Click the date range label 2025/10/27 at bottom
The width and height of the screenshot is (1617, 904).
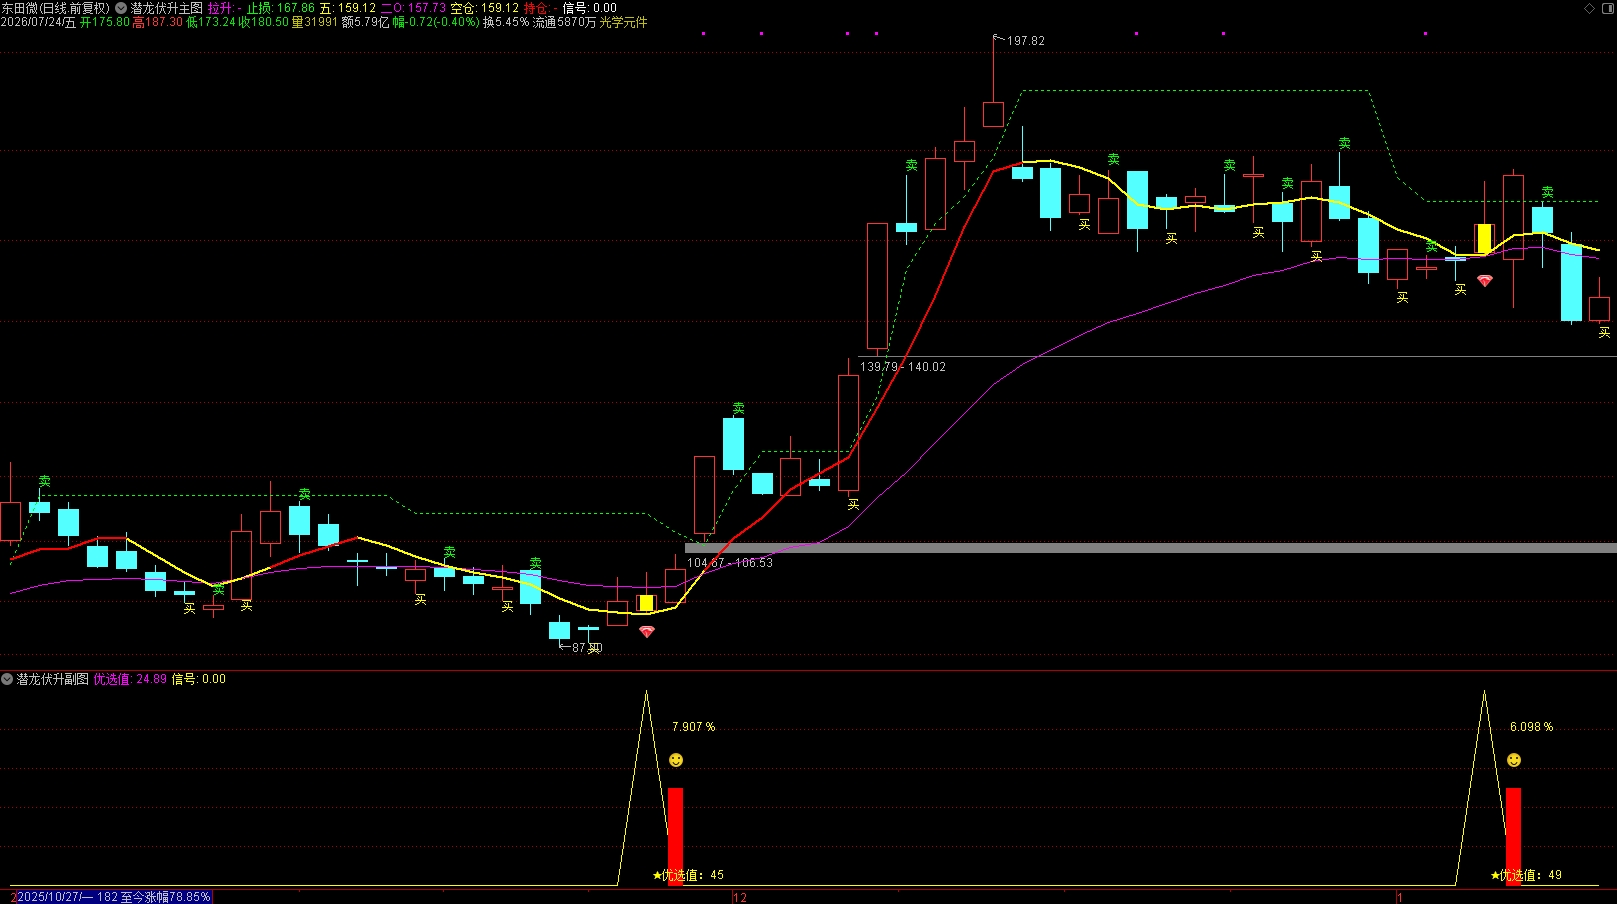coord(111,897)
